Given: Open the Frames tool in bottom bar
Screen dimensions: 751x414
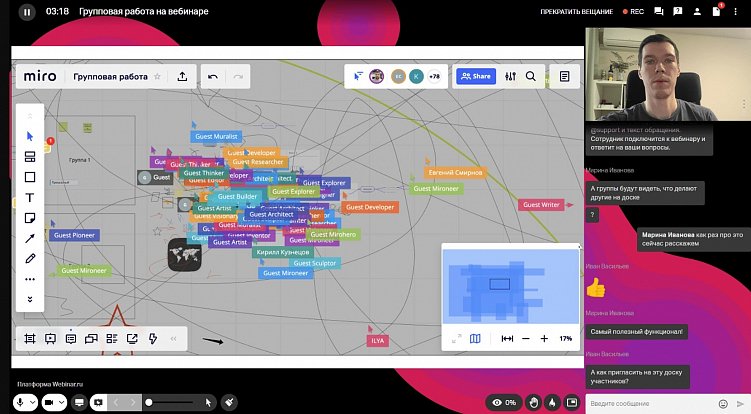Looking at the screenshot, I should click(x=30, y=339).
